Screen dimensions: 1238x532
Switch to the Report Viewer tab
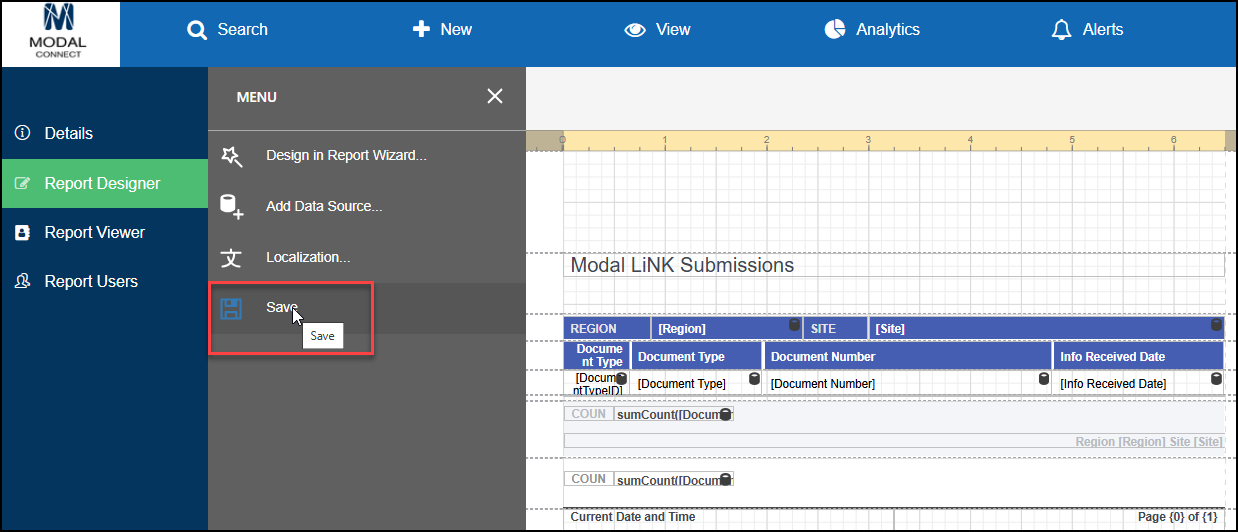coord(104,232)
